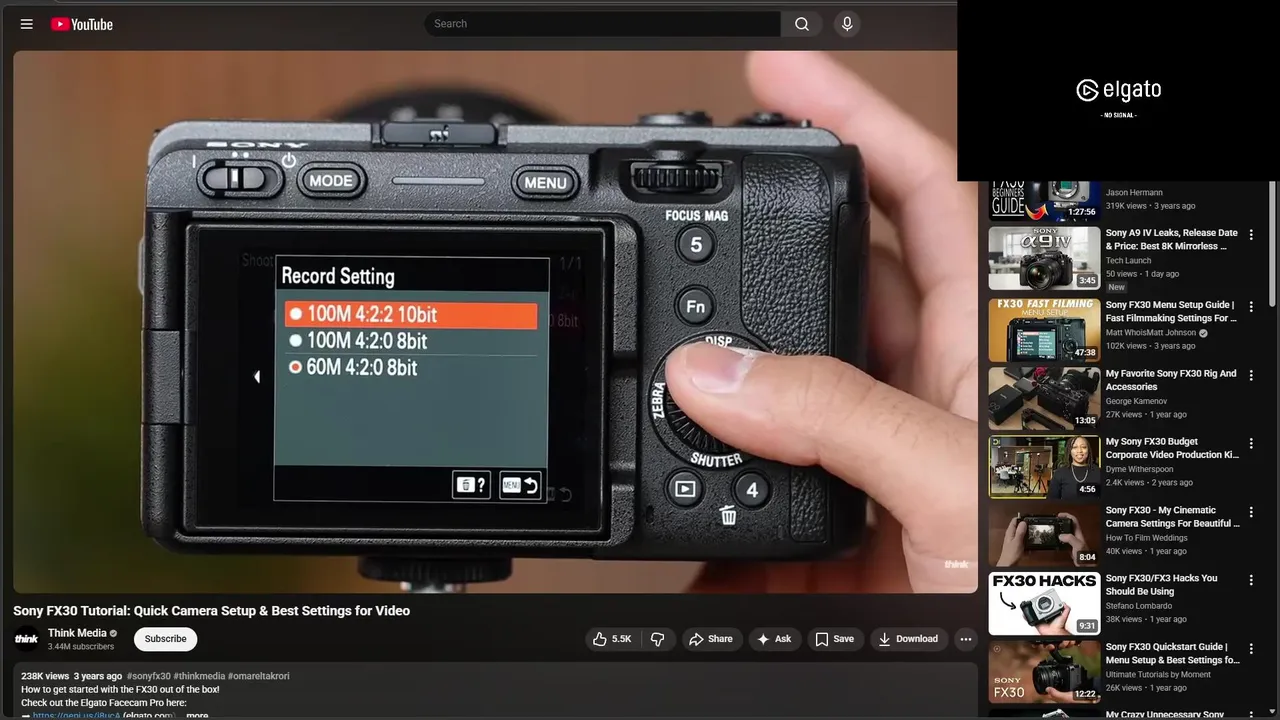Click channel name 'Stefano Lombardo'

[1138, 606]
